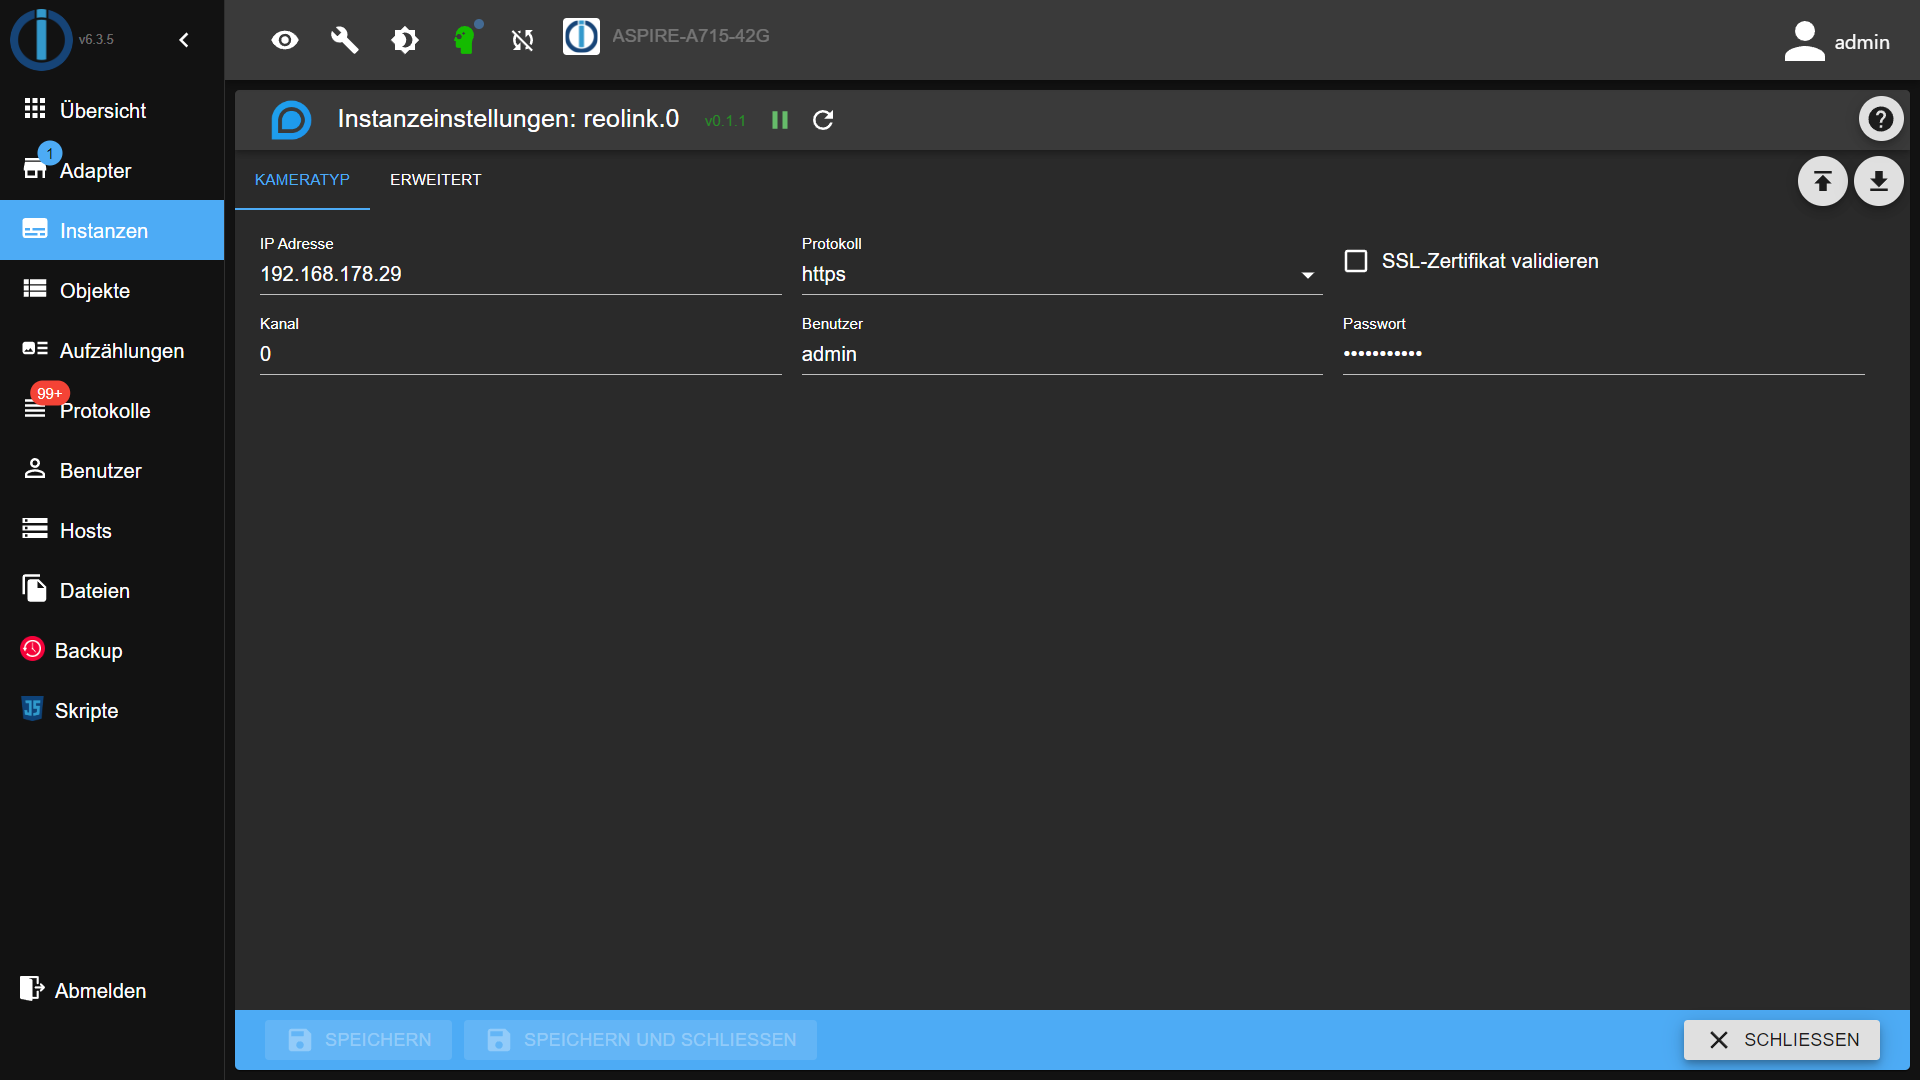
Task: Click the Instanzeinstellungen: reolink.0 title
Action: pyautogui.click(x=508, y=119)
